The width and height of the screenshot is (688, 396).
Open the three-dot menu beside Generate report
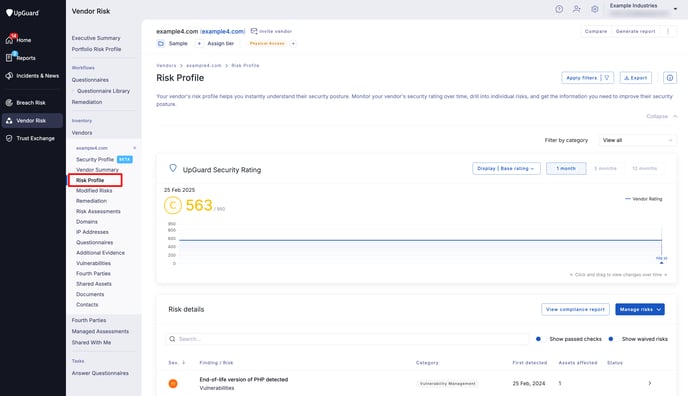click(x=668, y=31)
